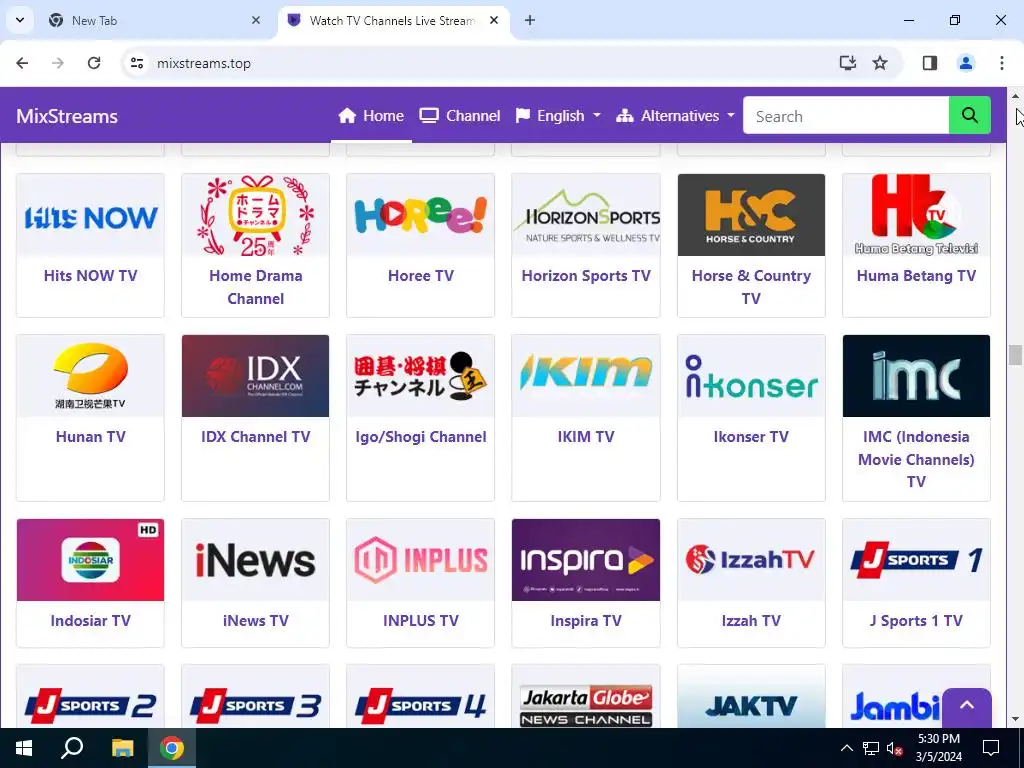1024x768 pixels.
Task: Open the Inspira TV channel name
Action: 586,620
